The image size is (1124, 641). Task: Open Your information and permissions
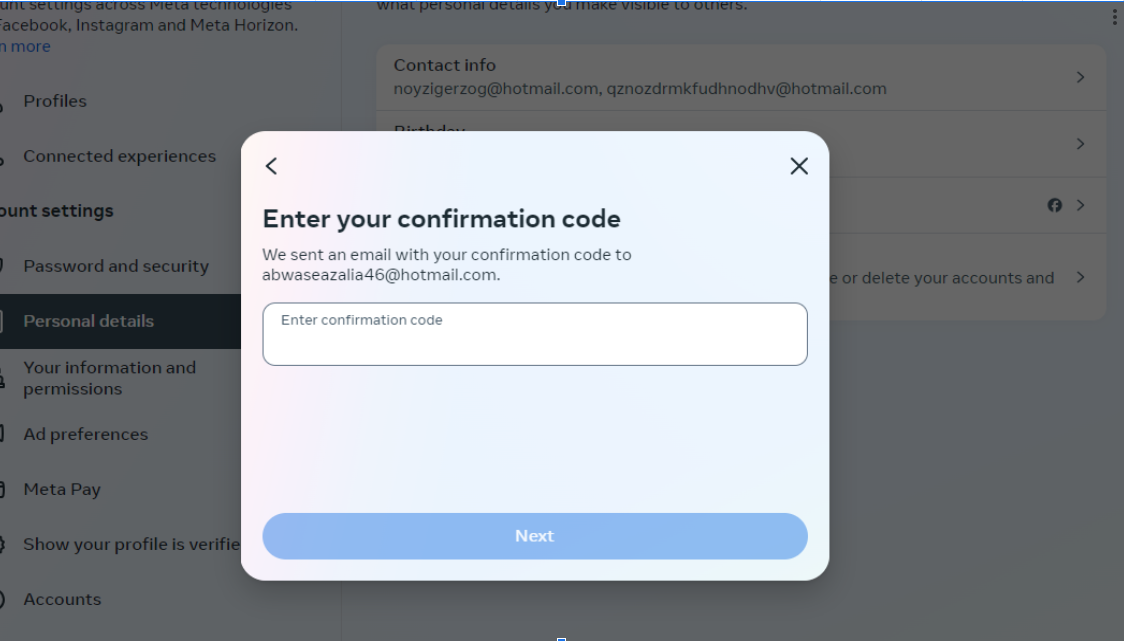click(109, 378)
